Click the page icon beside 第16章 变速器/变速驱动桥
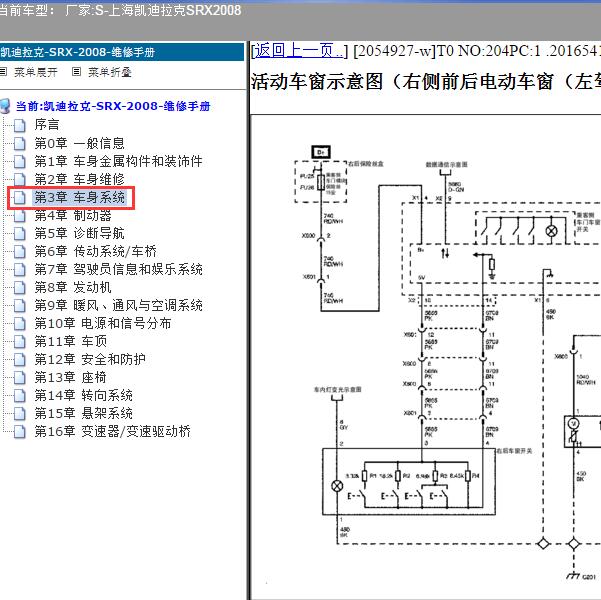 pyautogui.click(x=20, y=432)
